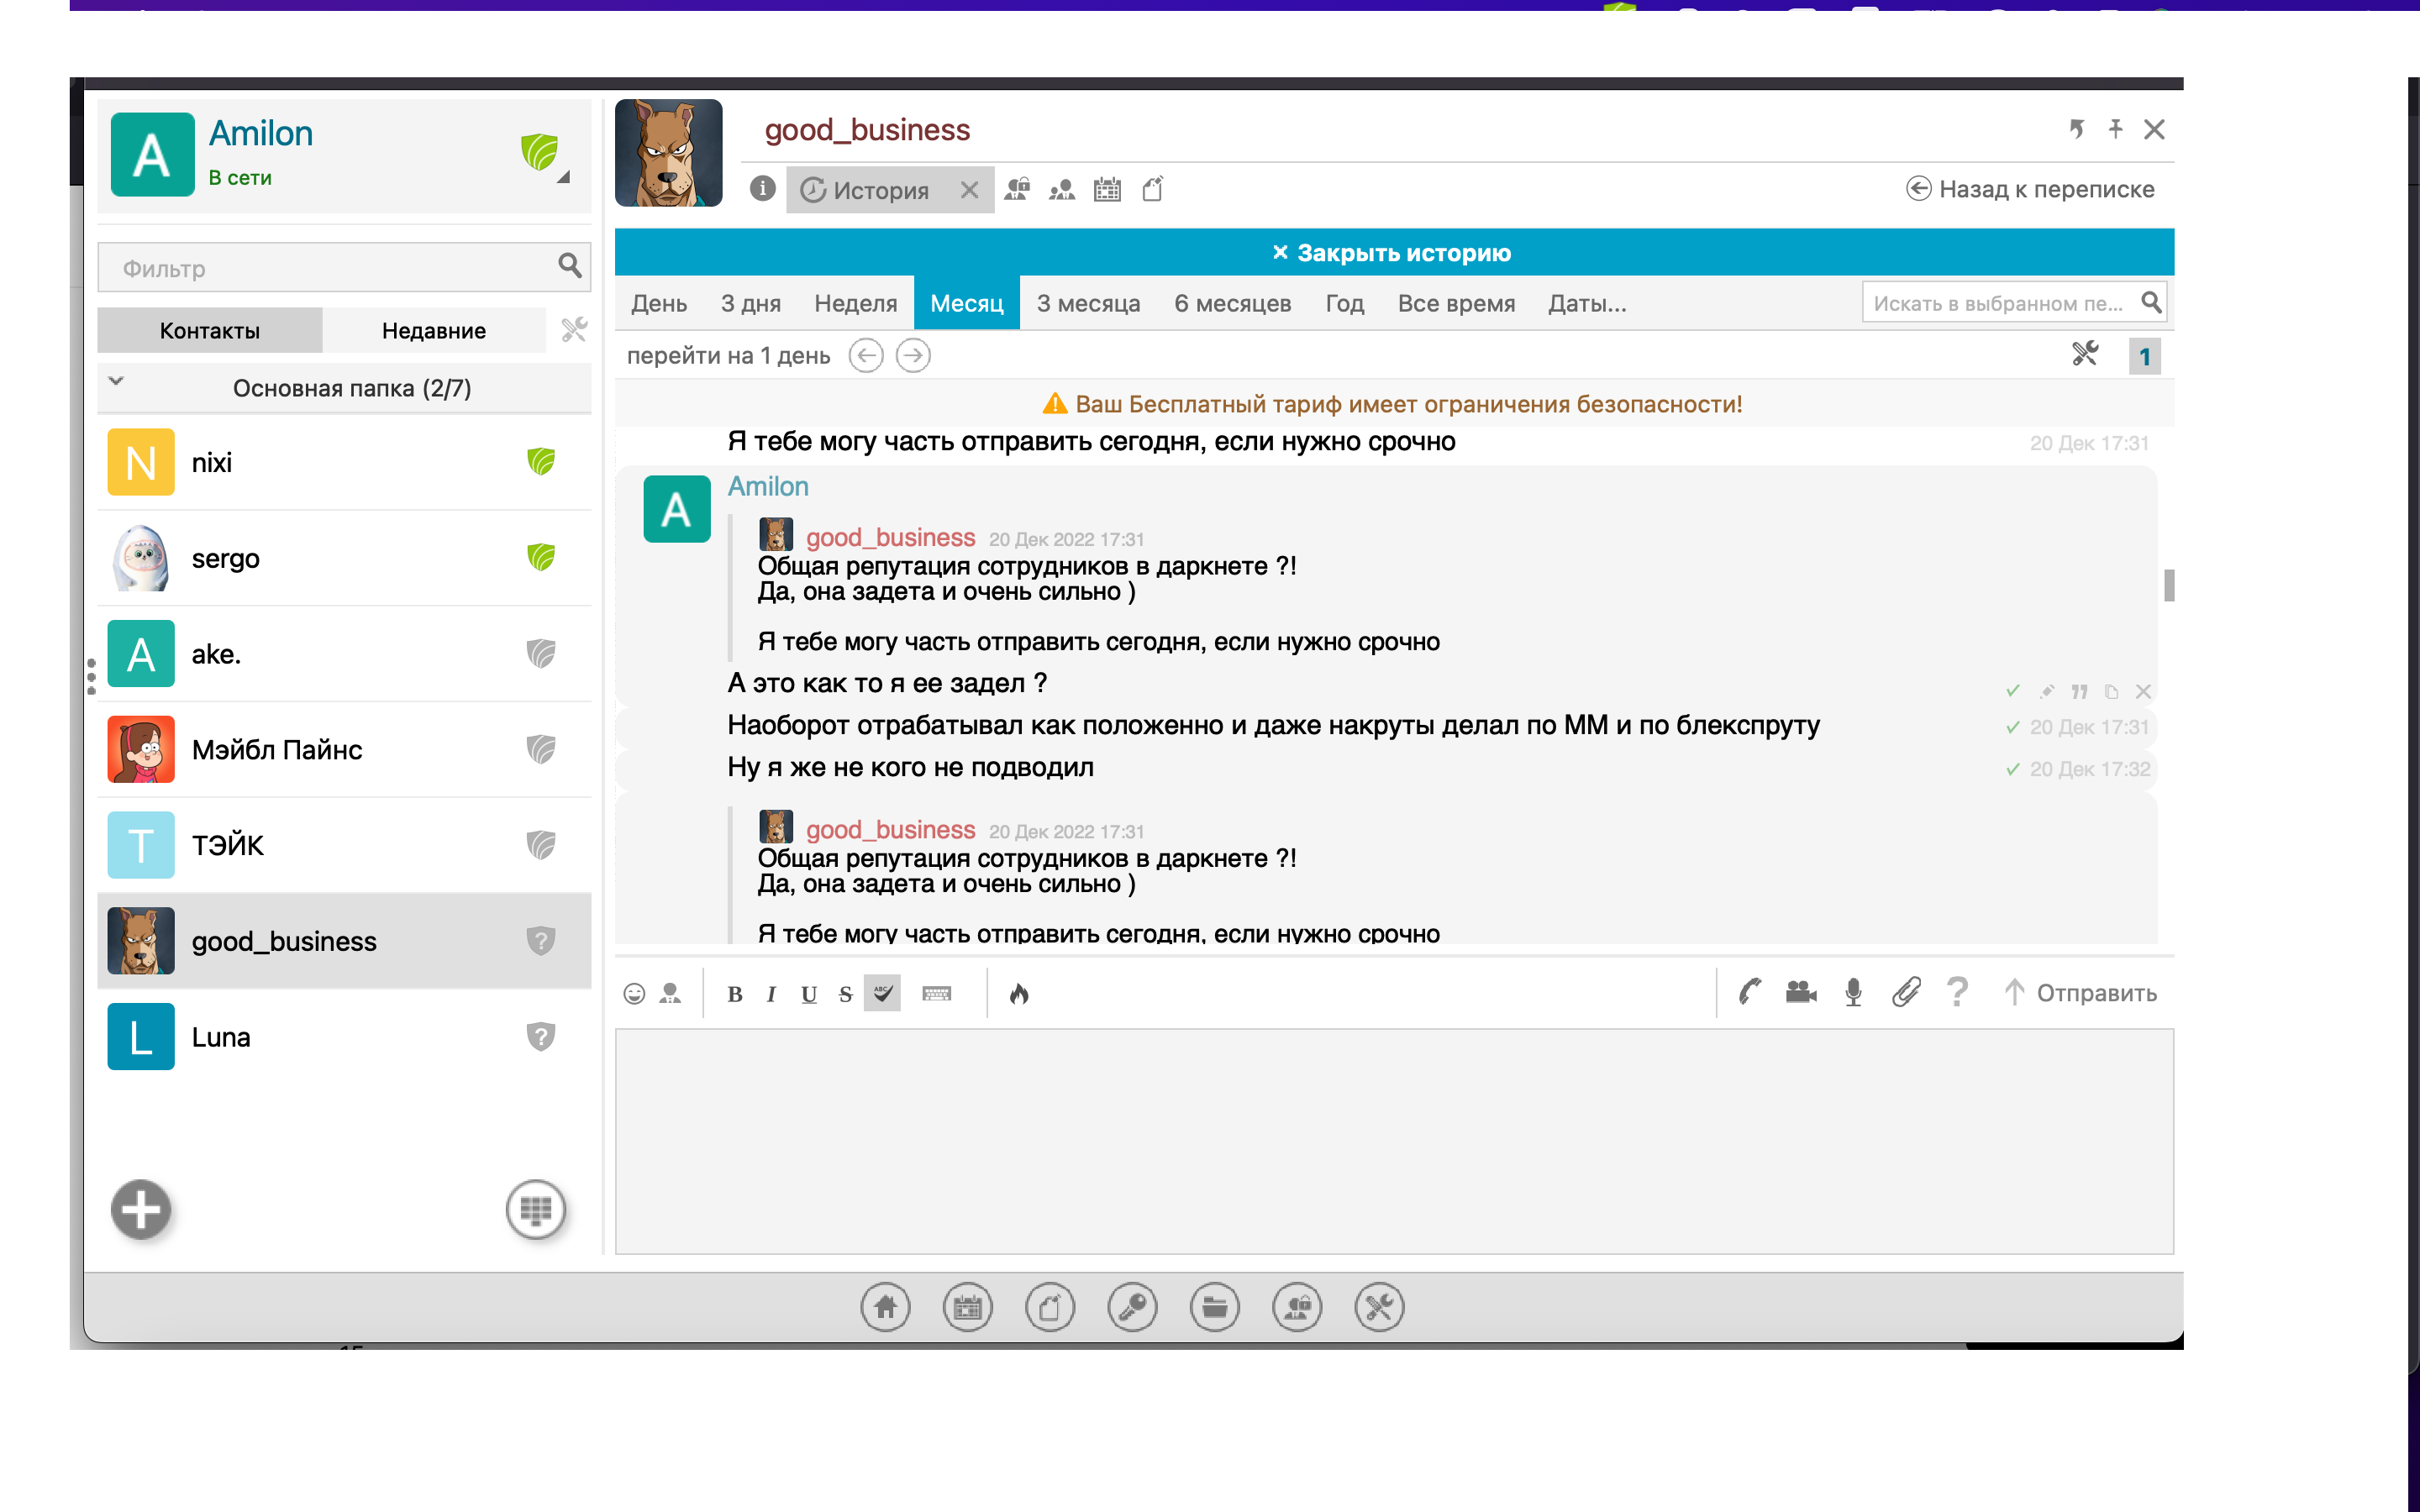This screenshot has width=2420, height=1512.
Task: Go to previous day arrow
Action: tap(866, 355)
